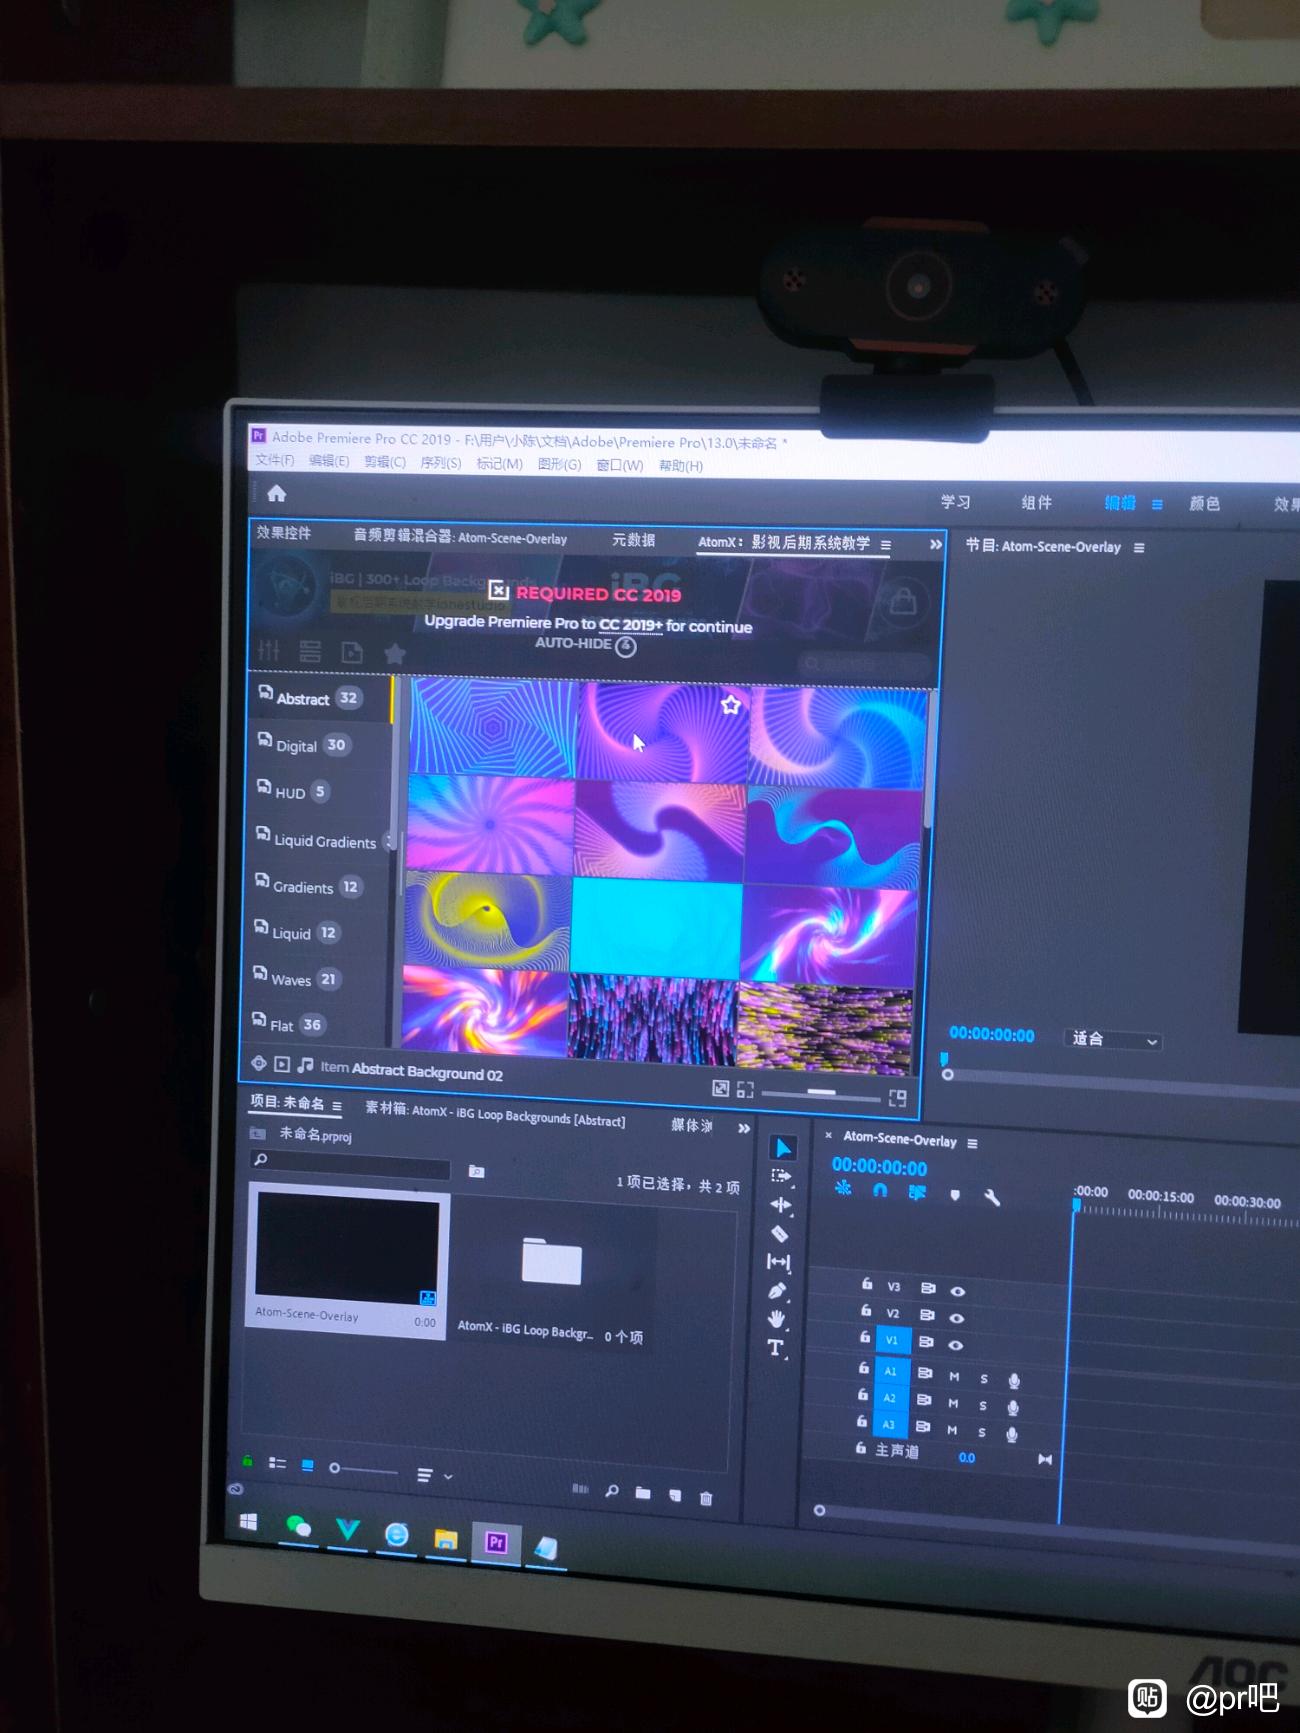The width and height of the screenshot is (1300, 1733).
Task: Open timeline display settings wrench
Action: 992,1197
